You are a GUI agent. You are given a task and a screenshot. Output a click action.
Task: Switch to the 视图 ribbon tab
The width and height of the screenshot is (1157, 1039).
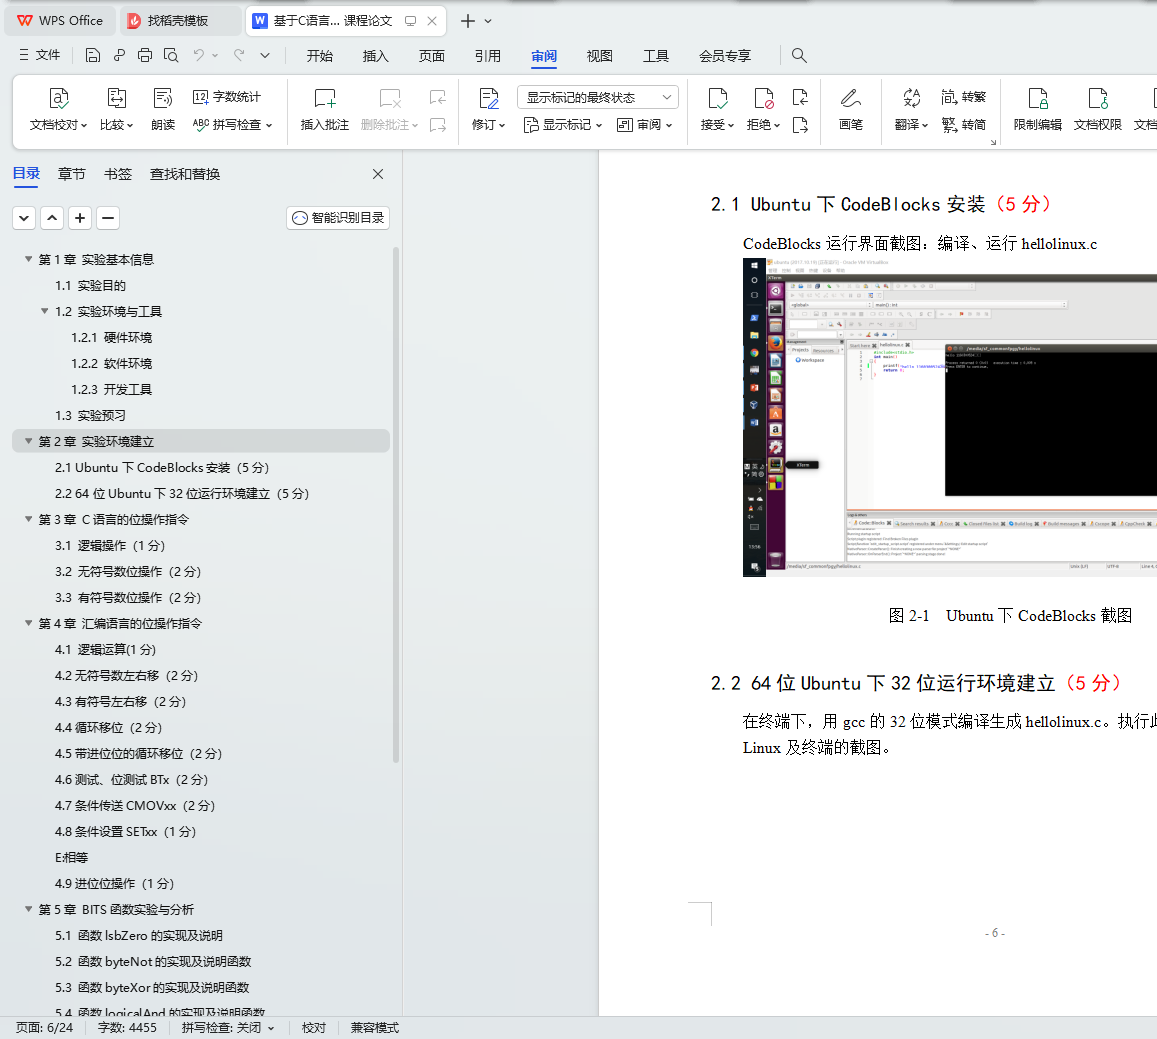tap(600, 56)
